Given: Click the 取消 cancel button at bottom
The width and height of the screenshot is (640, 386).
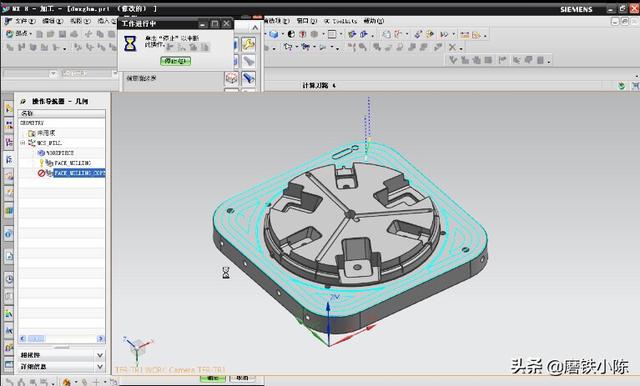Looking at the screenshot, I should click(242, 378).
